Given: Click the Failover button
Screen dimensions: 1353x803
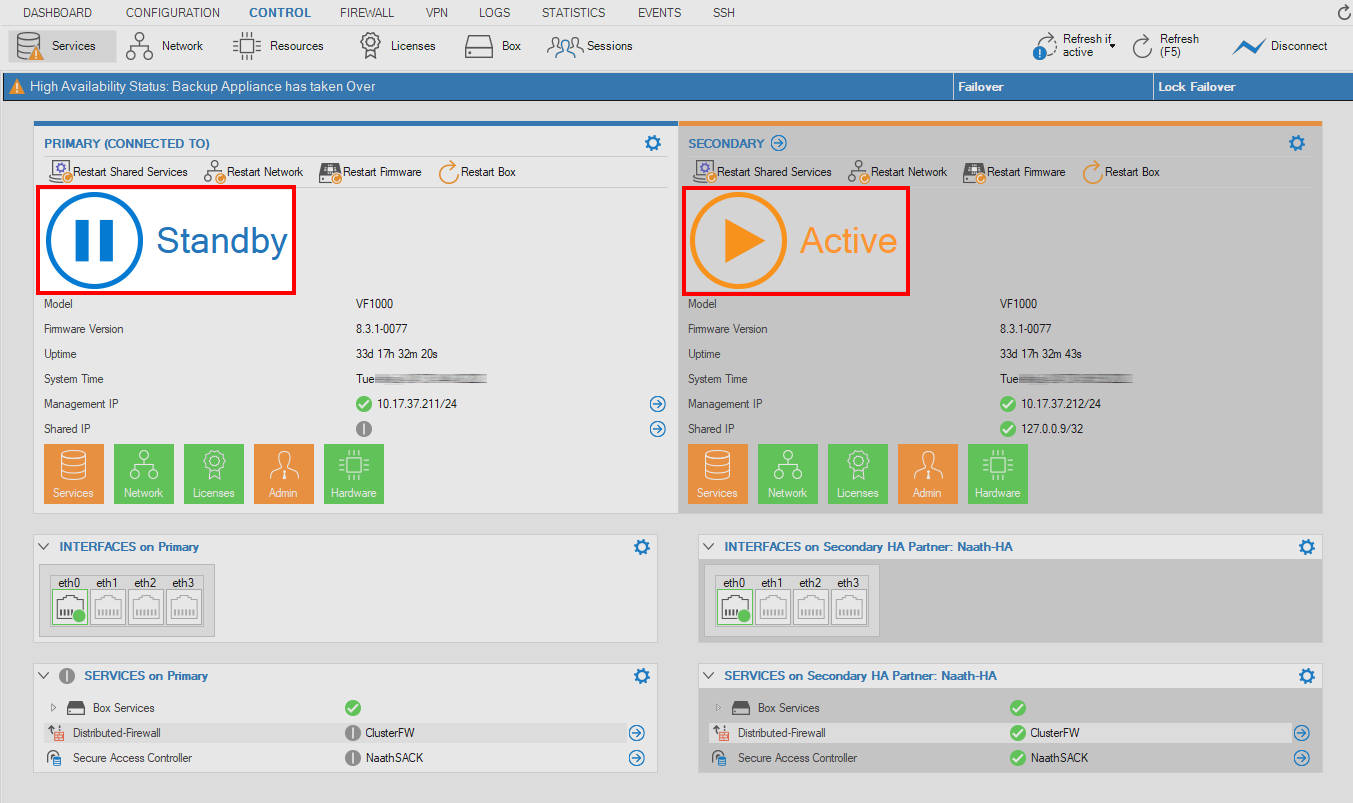Looking at the screenshot, I should (x=980, y=87).
